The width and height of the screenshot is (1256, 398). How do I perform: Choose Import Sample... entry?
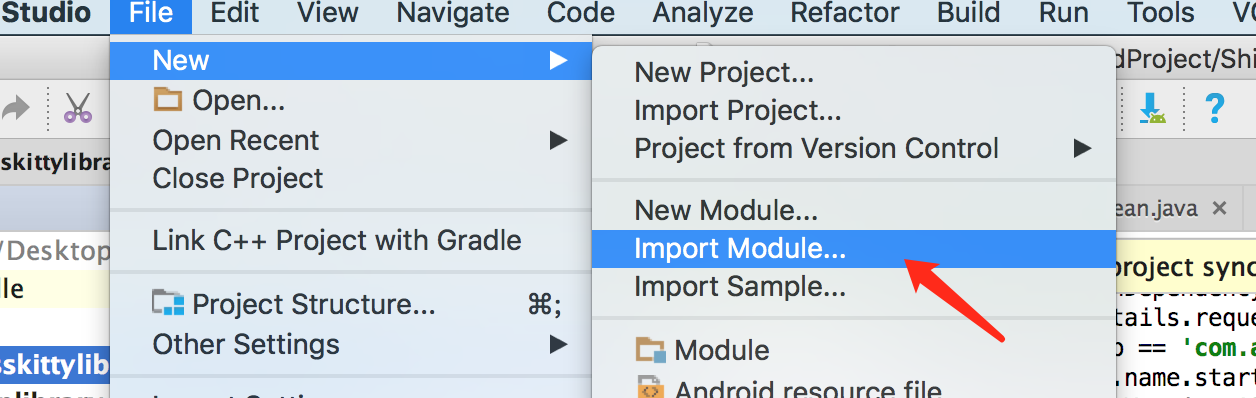(740, 288)
